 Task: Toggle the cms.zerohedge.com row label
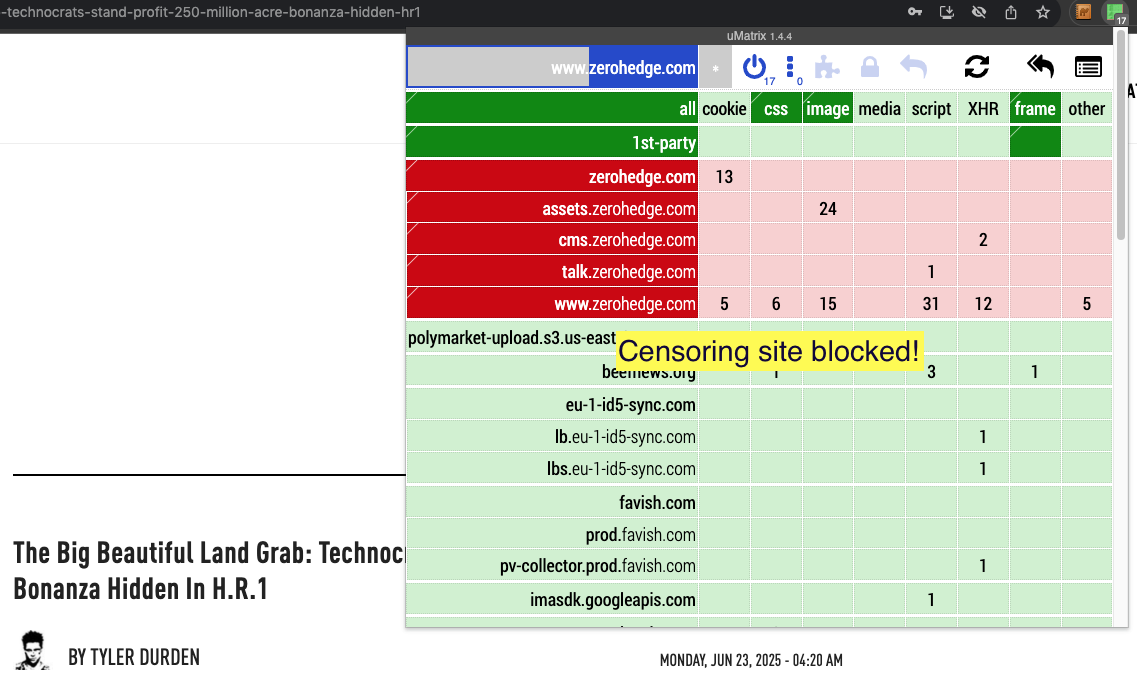point(552,240)
